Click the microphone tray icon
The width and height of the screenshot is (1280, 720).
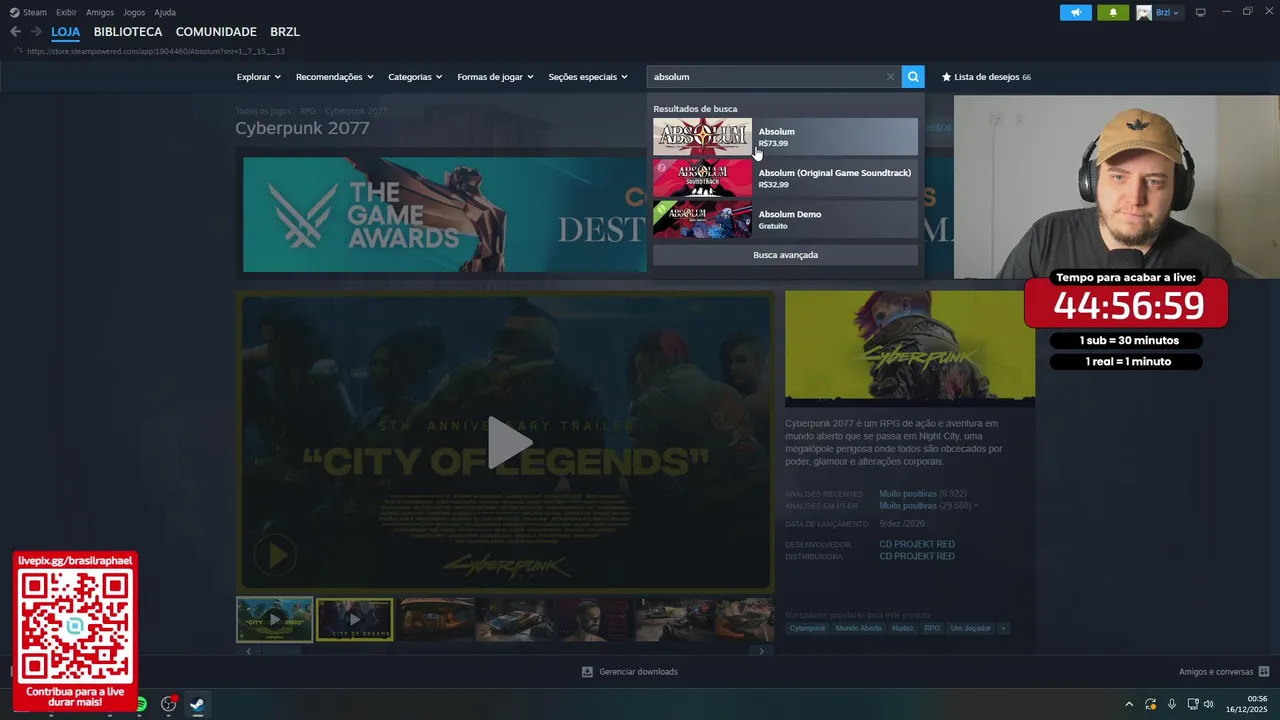1172,704
